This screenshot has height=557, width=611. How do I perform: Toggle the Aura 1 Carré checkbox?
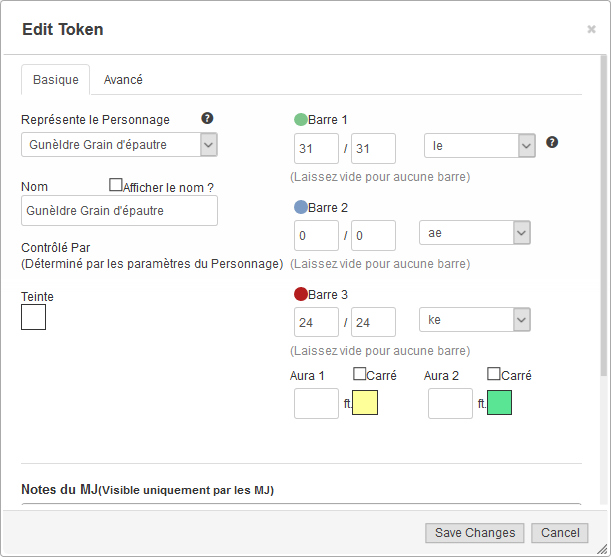pyautogui.click(x=360, y=374)
